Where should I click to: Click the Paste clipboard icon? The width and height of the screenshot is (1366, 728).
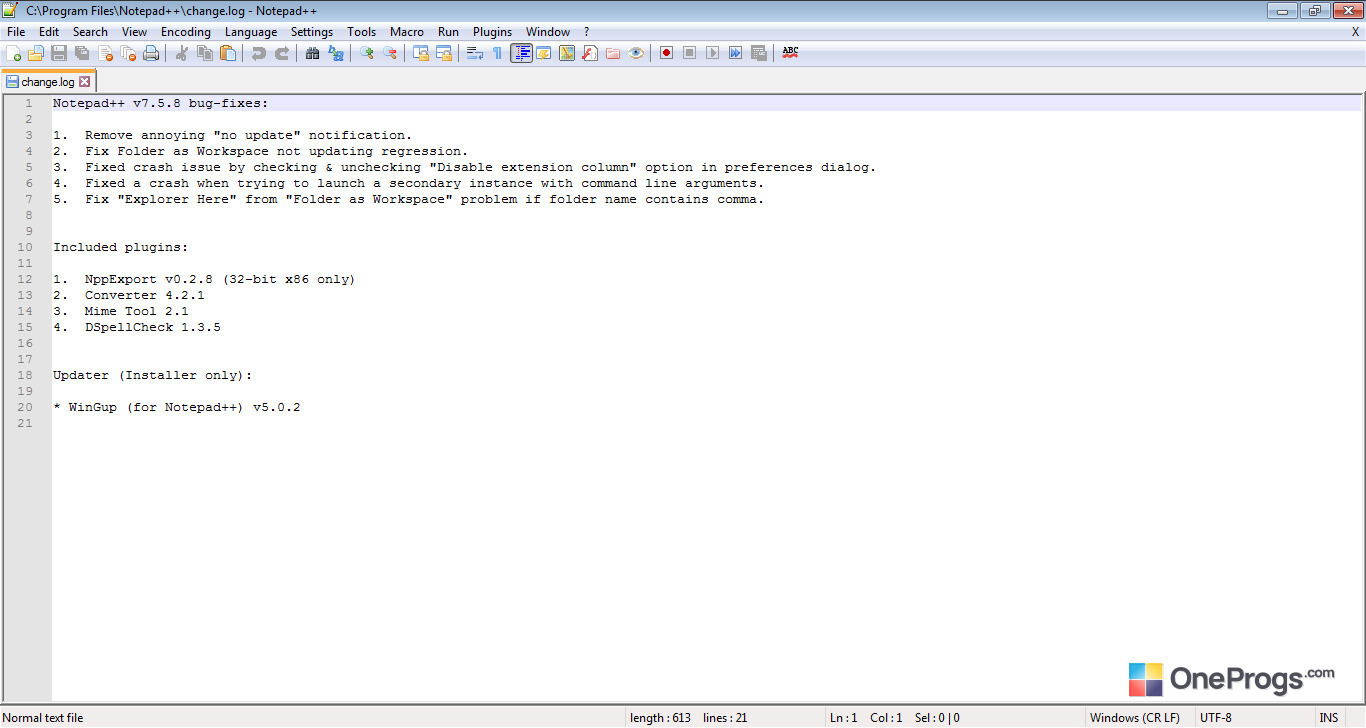point(228,53)
